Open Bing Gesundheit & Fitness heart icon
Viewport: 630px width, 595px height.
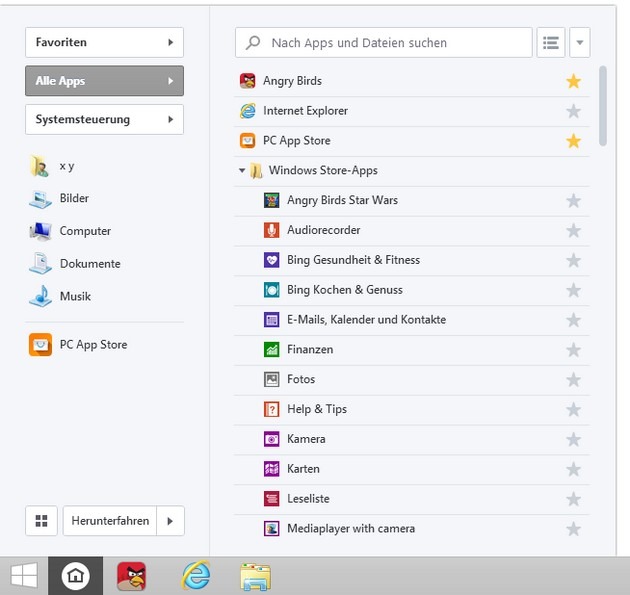[x=272, y=260]
